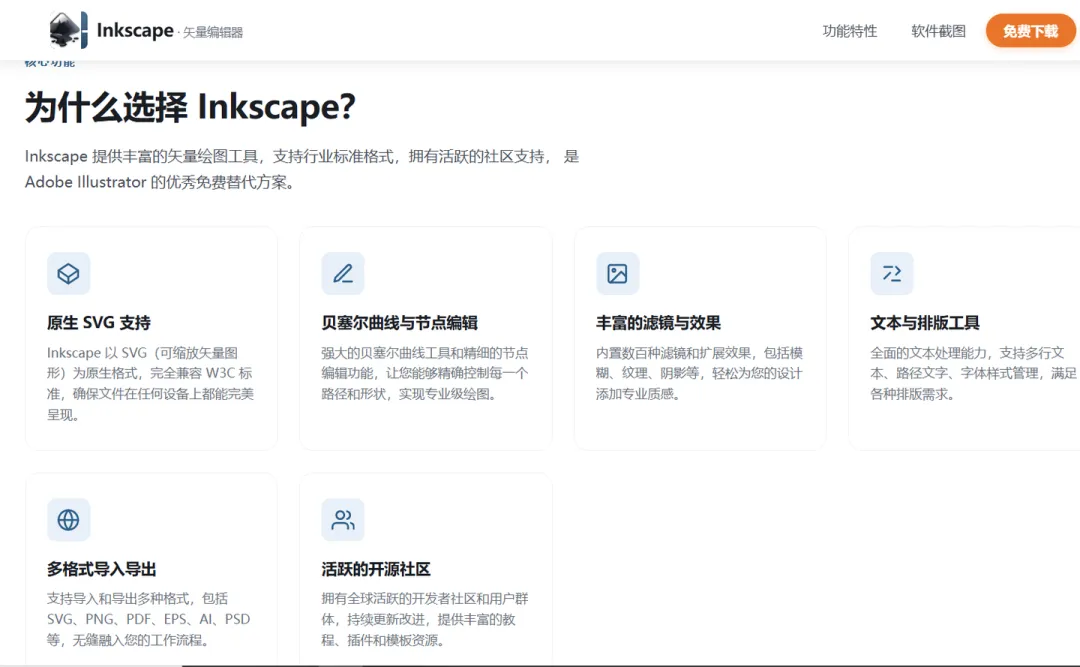Click the 贝塞尔曲线与节点编辑 card title

(399, 322)
